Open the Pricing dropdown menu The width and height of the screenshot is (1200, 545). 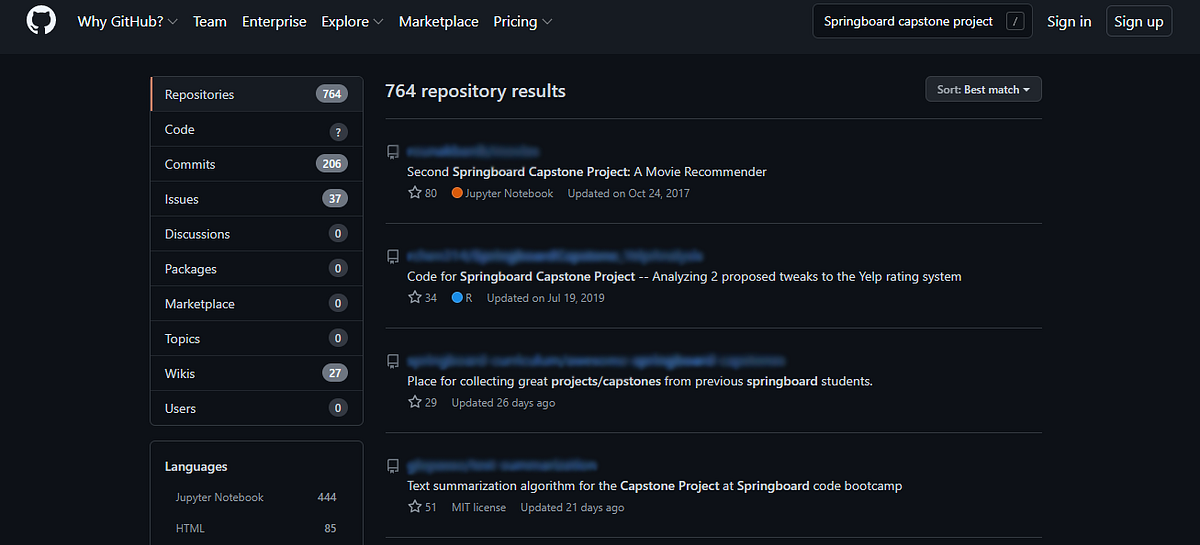522,21
